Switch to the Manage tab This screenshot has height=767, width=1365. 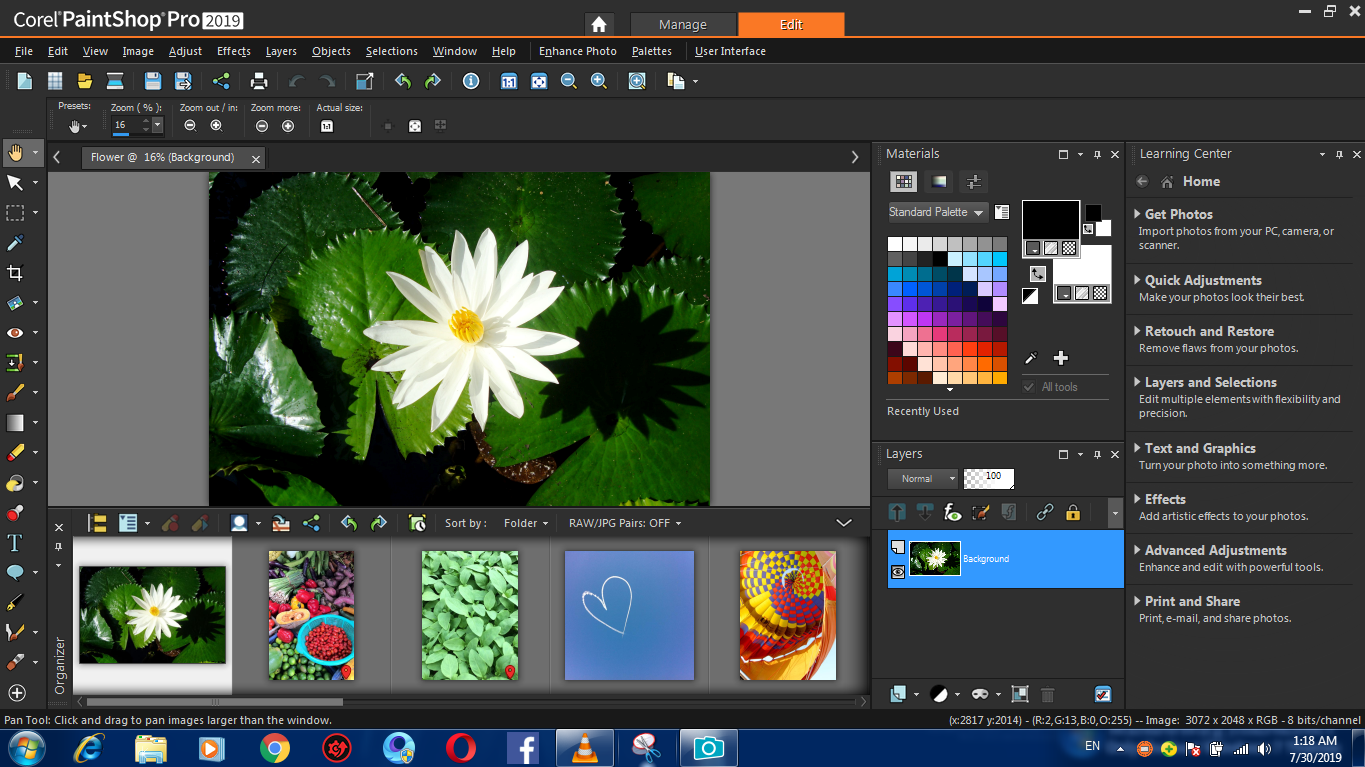(683, 25)
